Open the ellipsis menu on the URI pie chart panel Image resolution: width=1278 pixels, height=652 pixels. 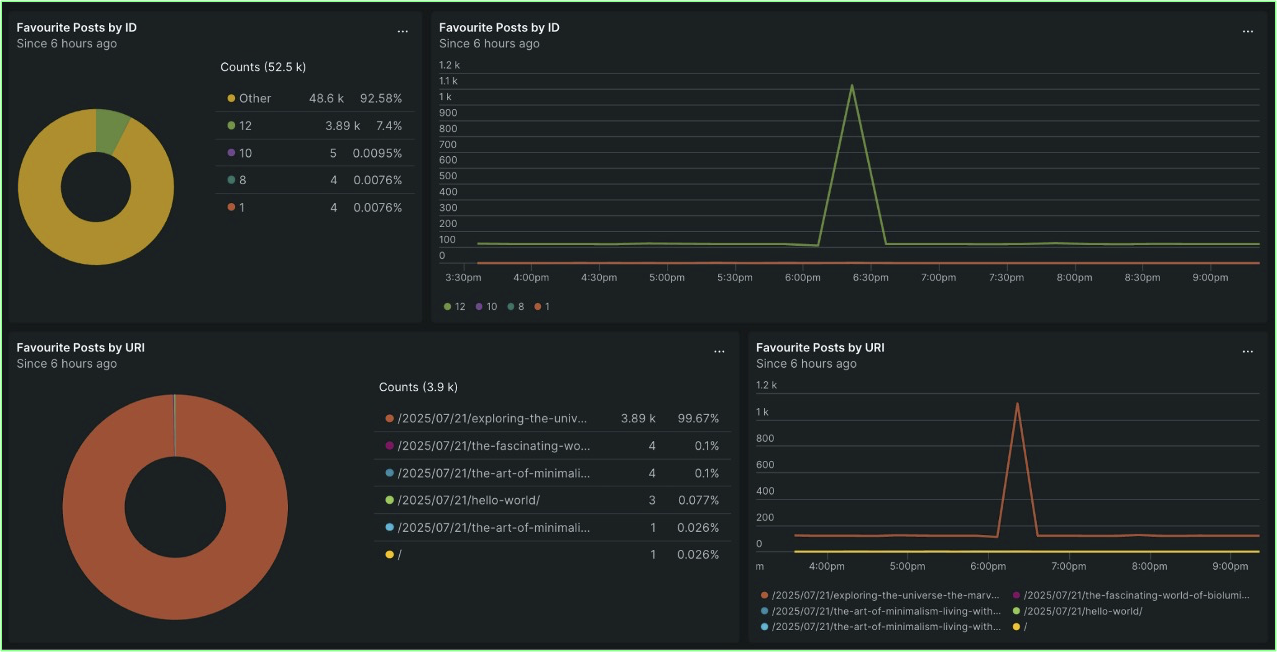719,351
